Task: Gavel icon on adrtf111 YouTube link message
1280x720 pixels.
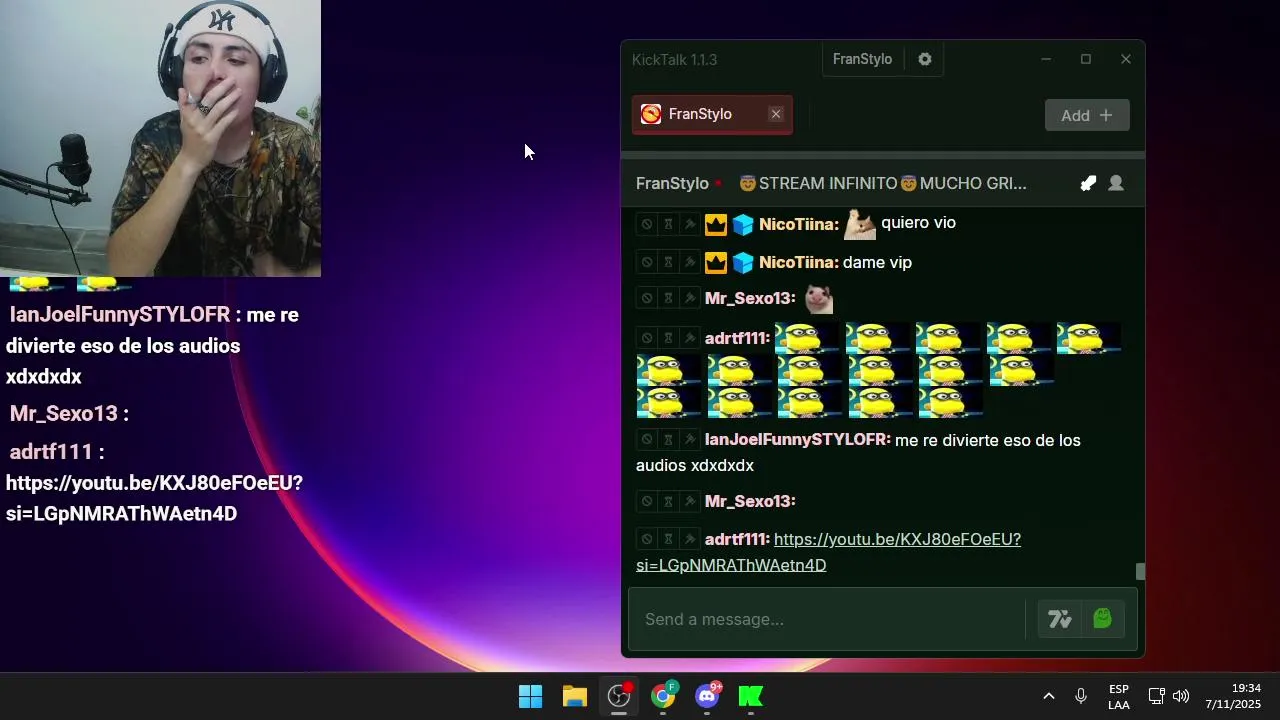Action: click(689, 539)
